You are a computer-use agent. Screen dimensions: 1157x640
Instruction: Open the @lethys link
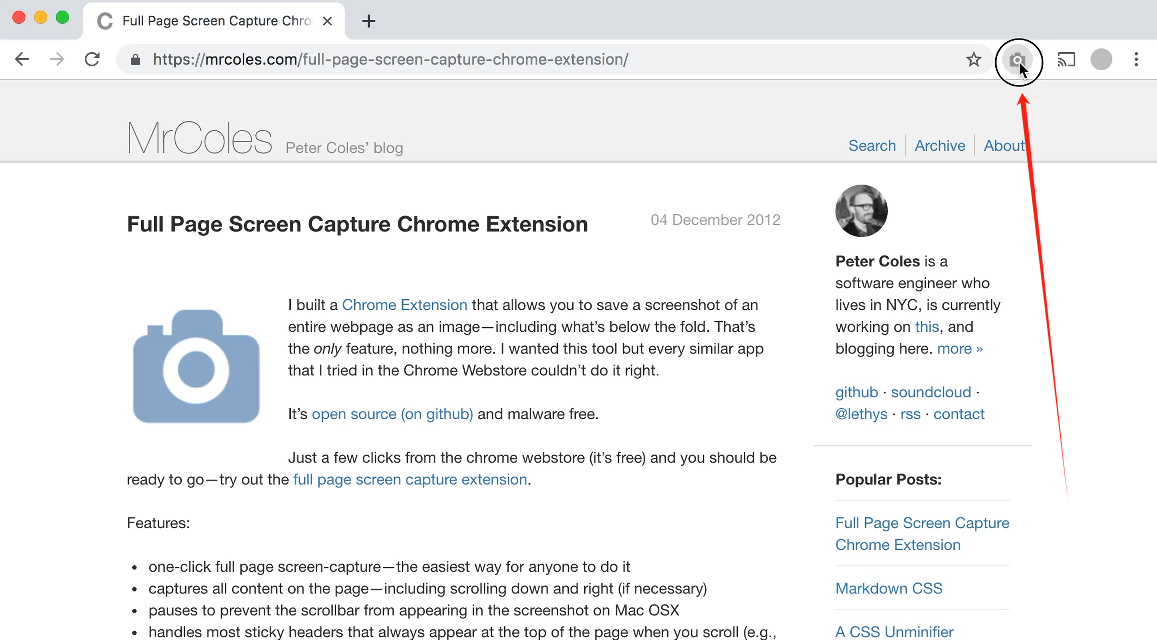pos(861,414)
